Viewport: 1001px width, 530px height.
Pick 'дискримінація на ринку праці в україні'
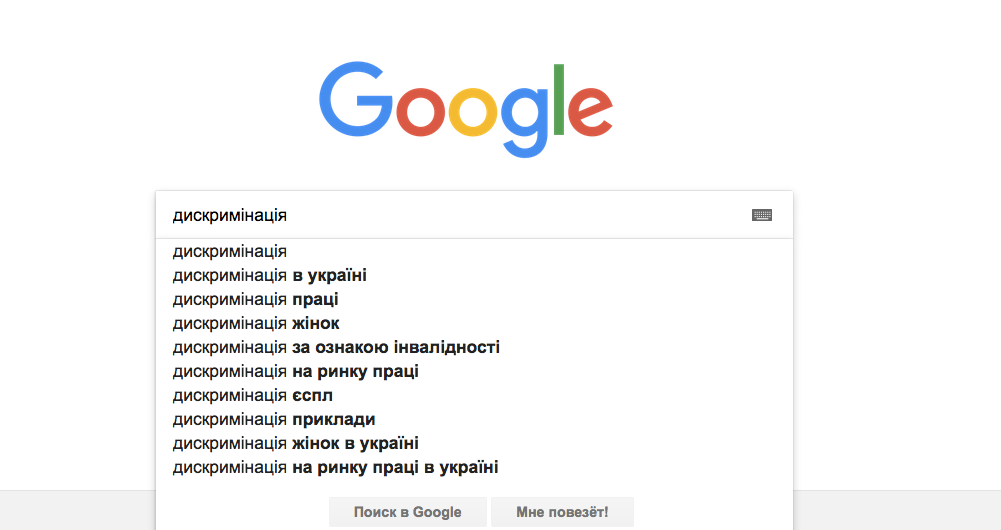point(335,467)
